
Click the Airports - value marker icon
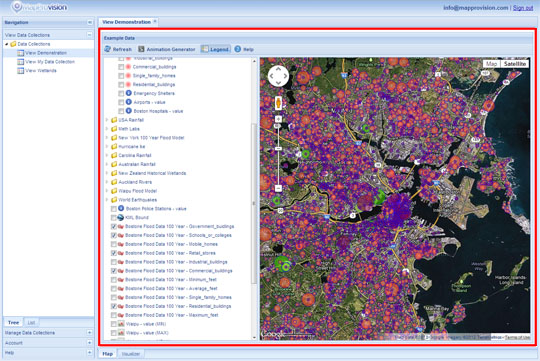pyautogui.click(x=128, y=102)
